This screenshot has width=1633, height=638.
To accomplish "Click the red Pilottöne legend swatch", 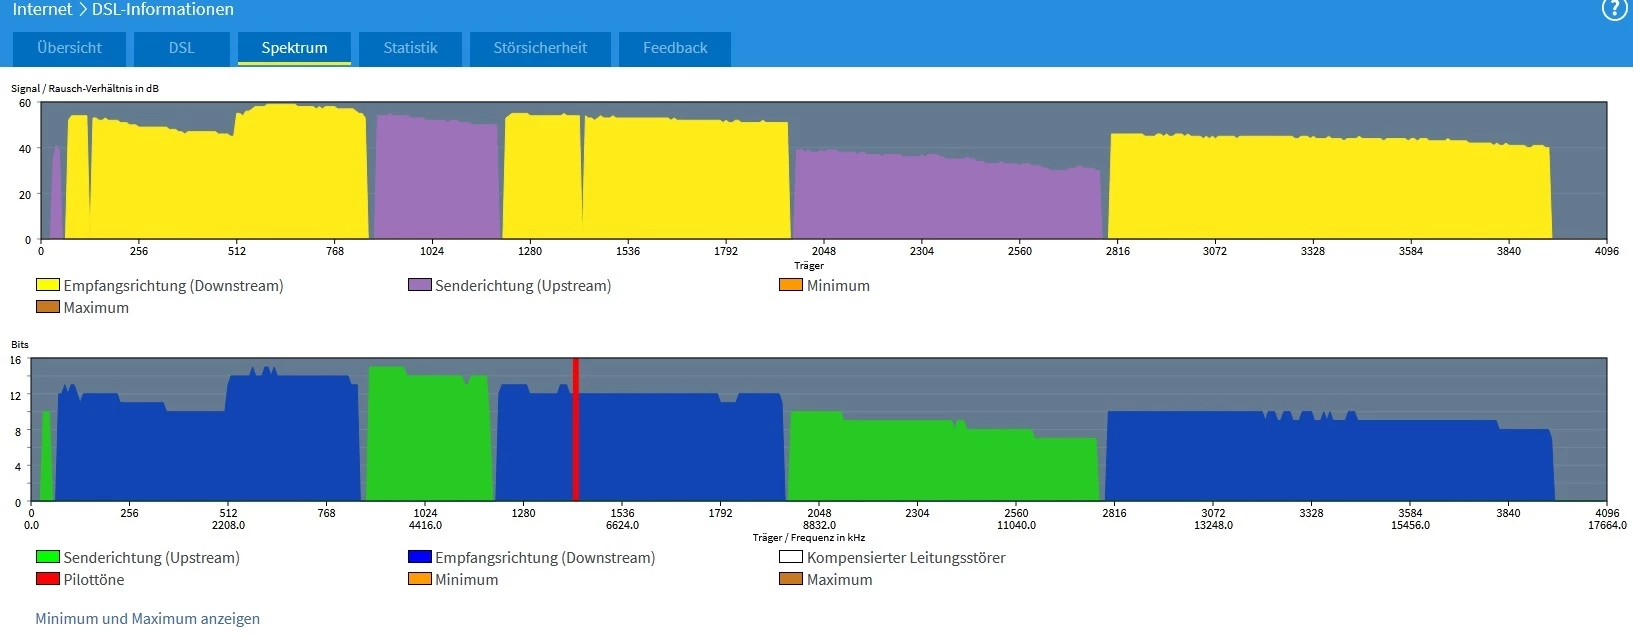I will pos(48,579).
